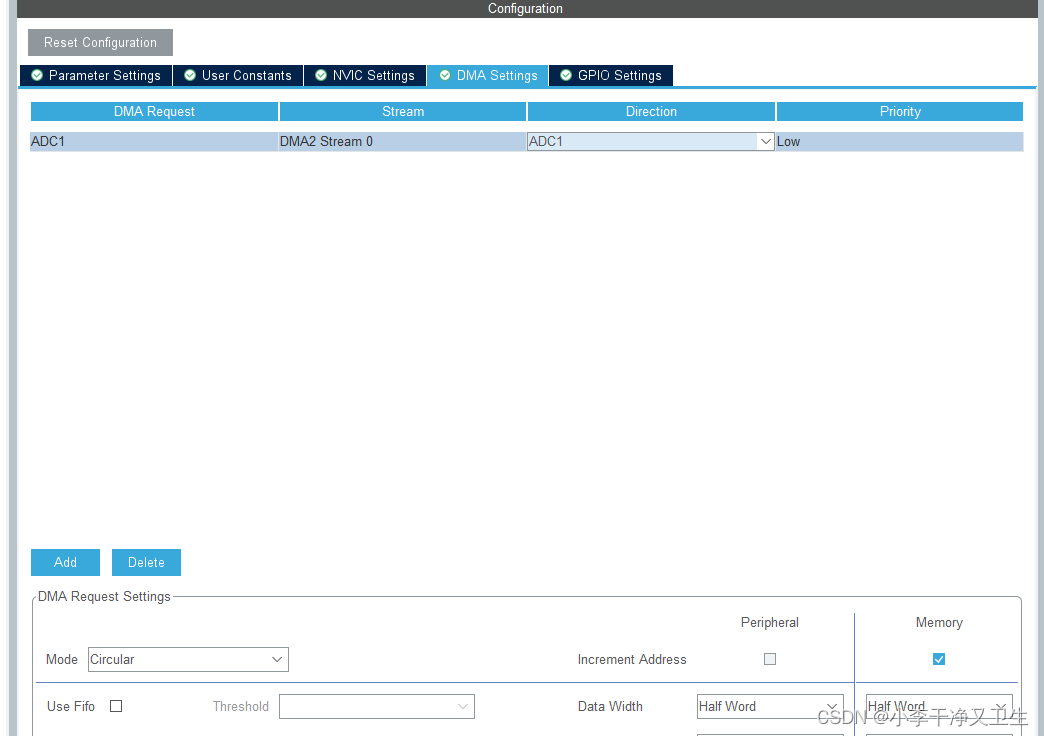Click the Priority column header
The height and width of the screenshot is (736, 1044).
[900, 111]
